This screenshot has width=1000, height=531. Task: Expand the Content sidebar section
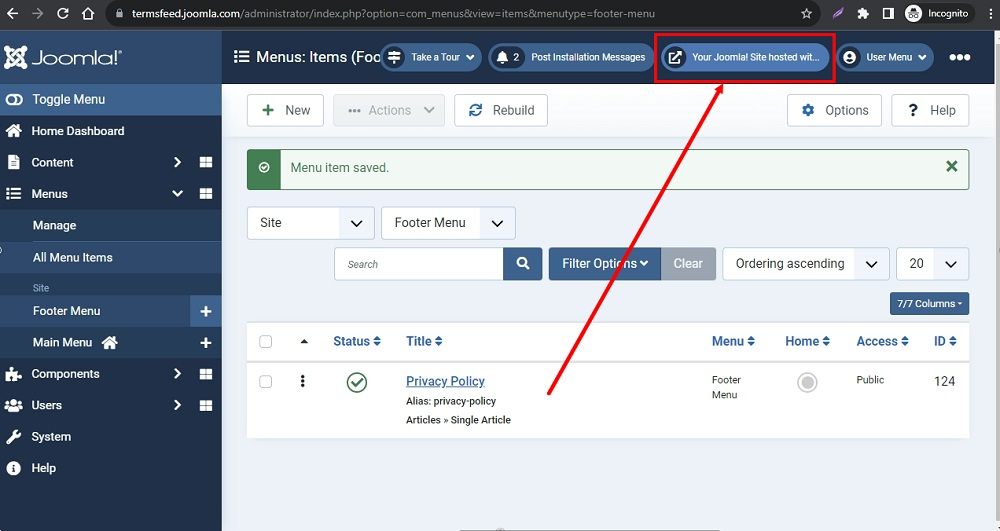coord(177,163)
